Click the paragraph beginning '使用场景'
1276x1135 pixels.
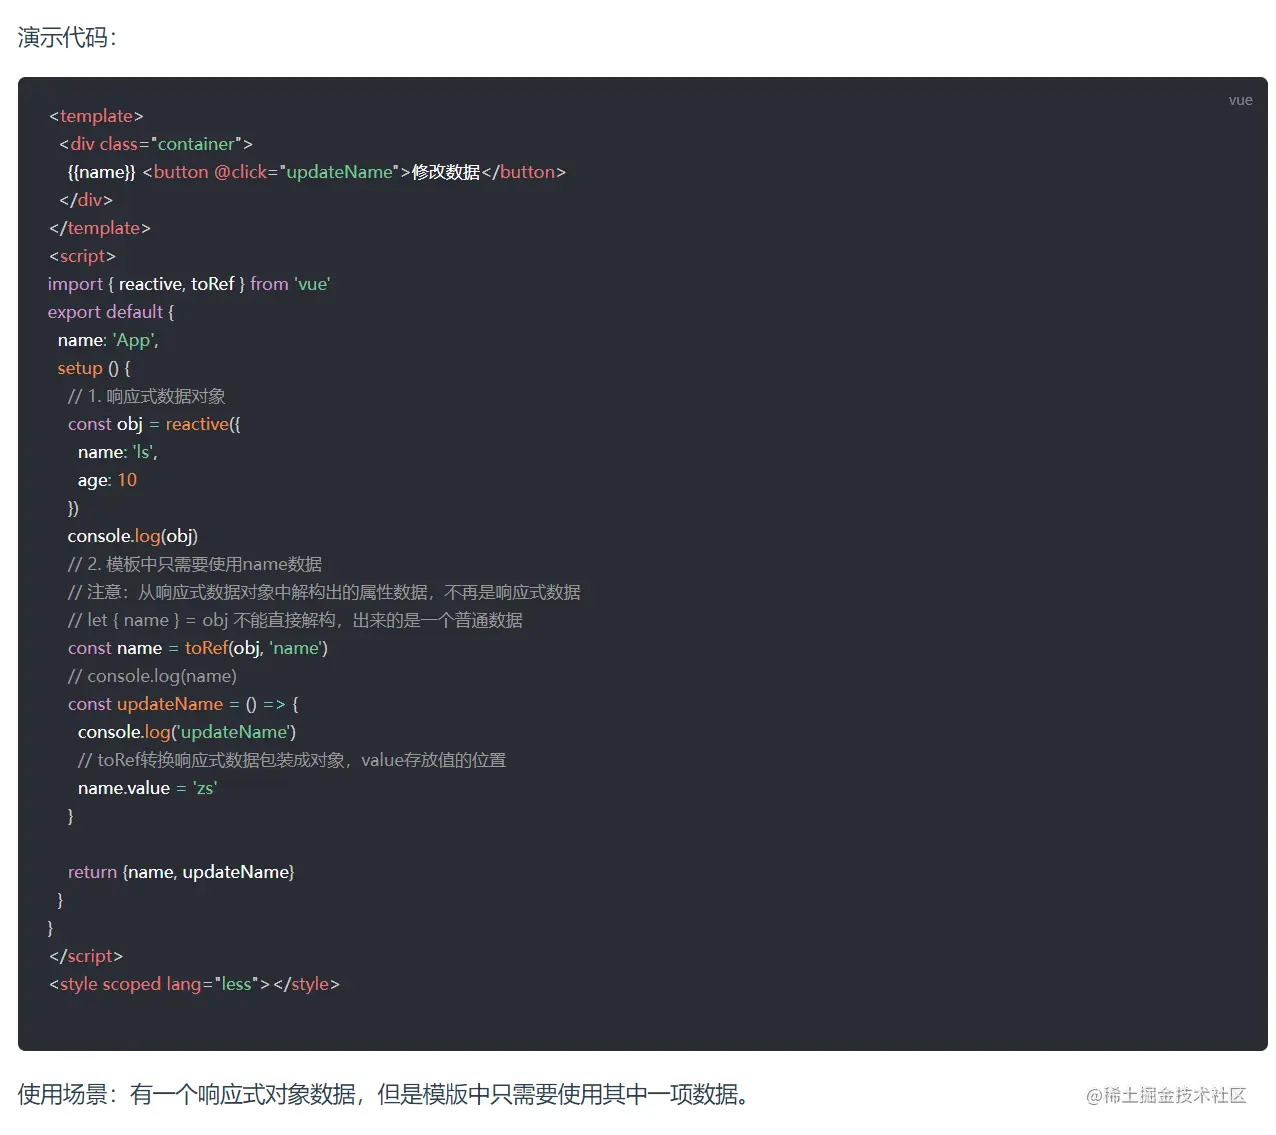tap(384, 1095)
